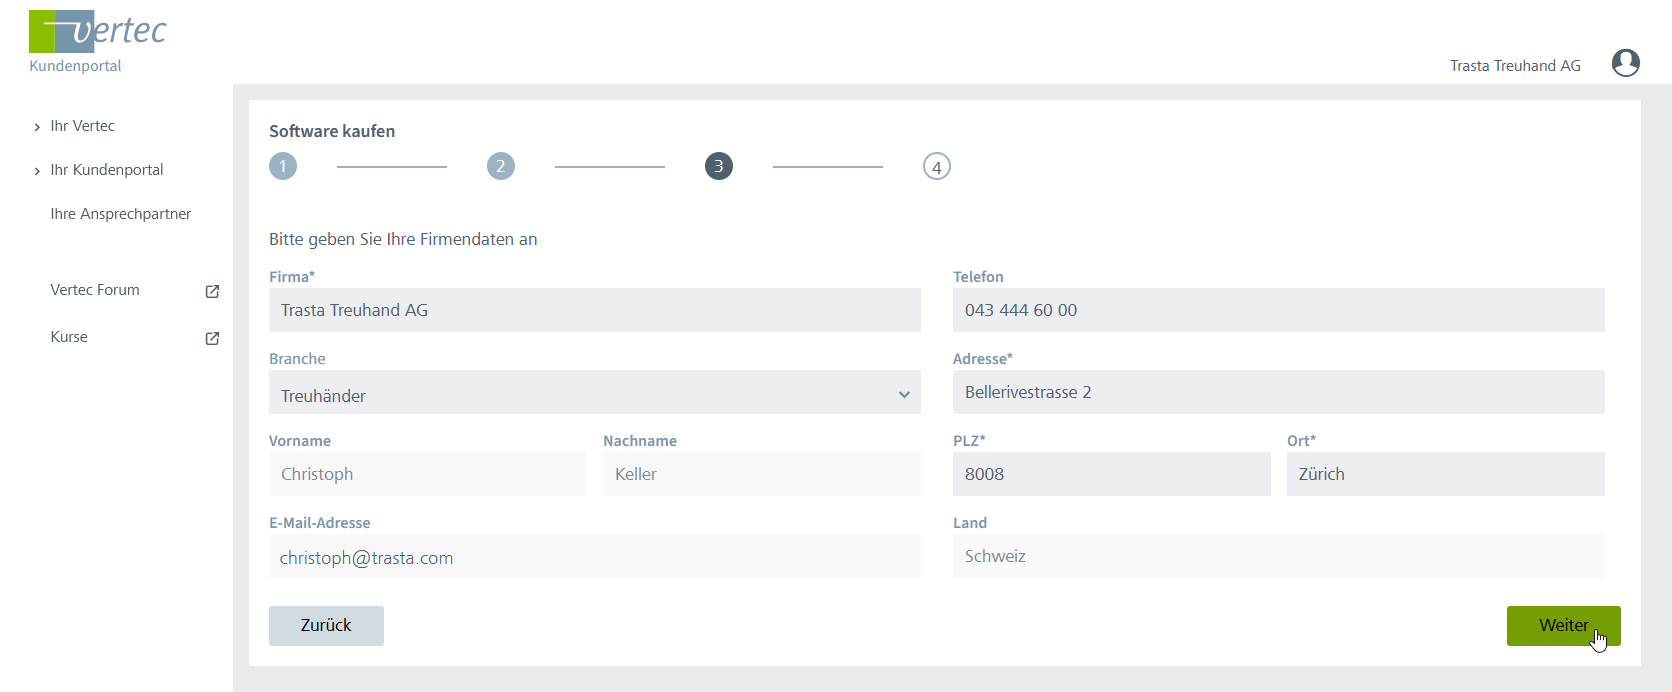
Task: Go to step 1 circle
Action: tap(283, 166)
